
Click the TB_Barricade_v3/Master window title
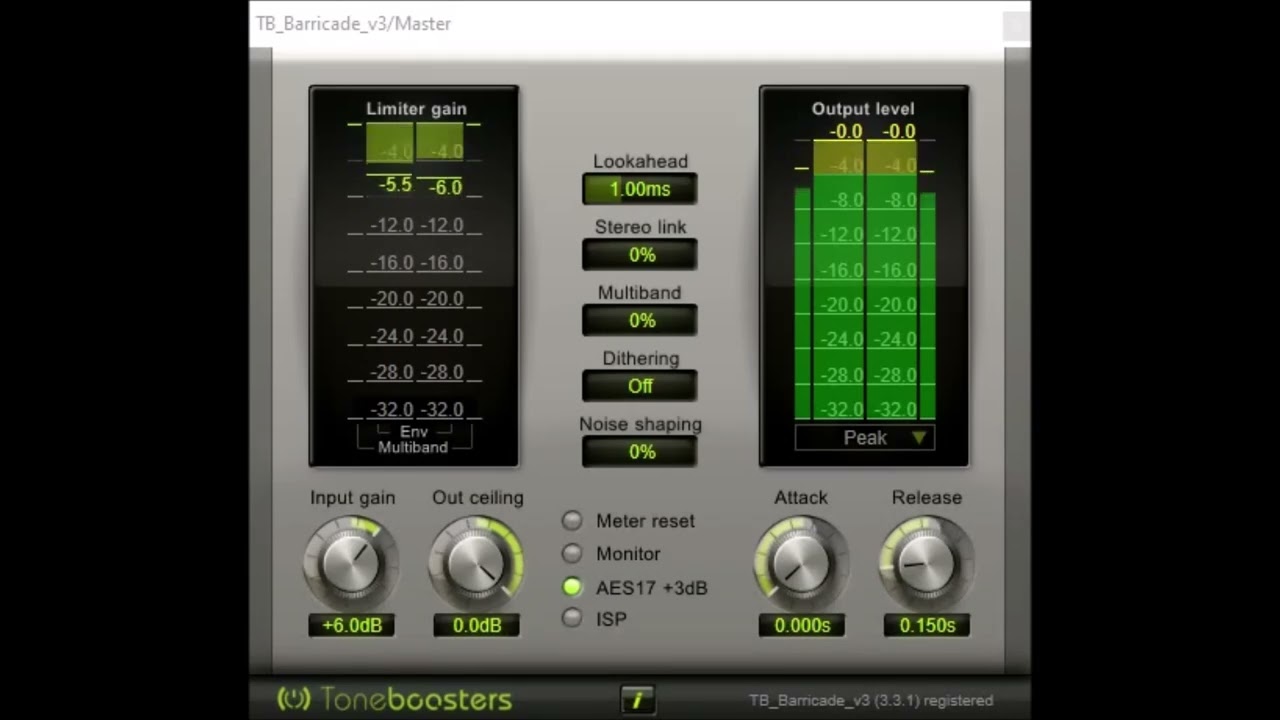[x=353, y=24]
